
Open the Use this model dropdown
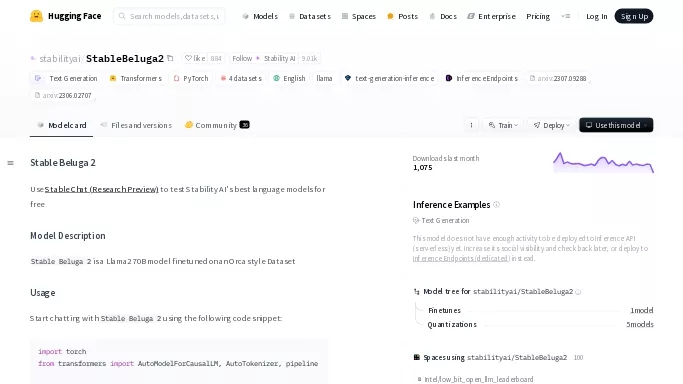(x=616, y=125)
